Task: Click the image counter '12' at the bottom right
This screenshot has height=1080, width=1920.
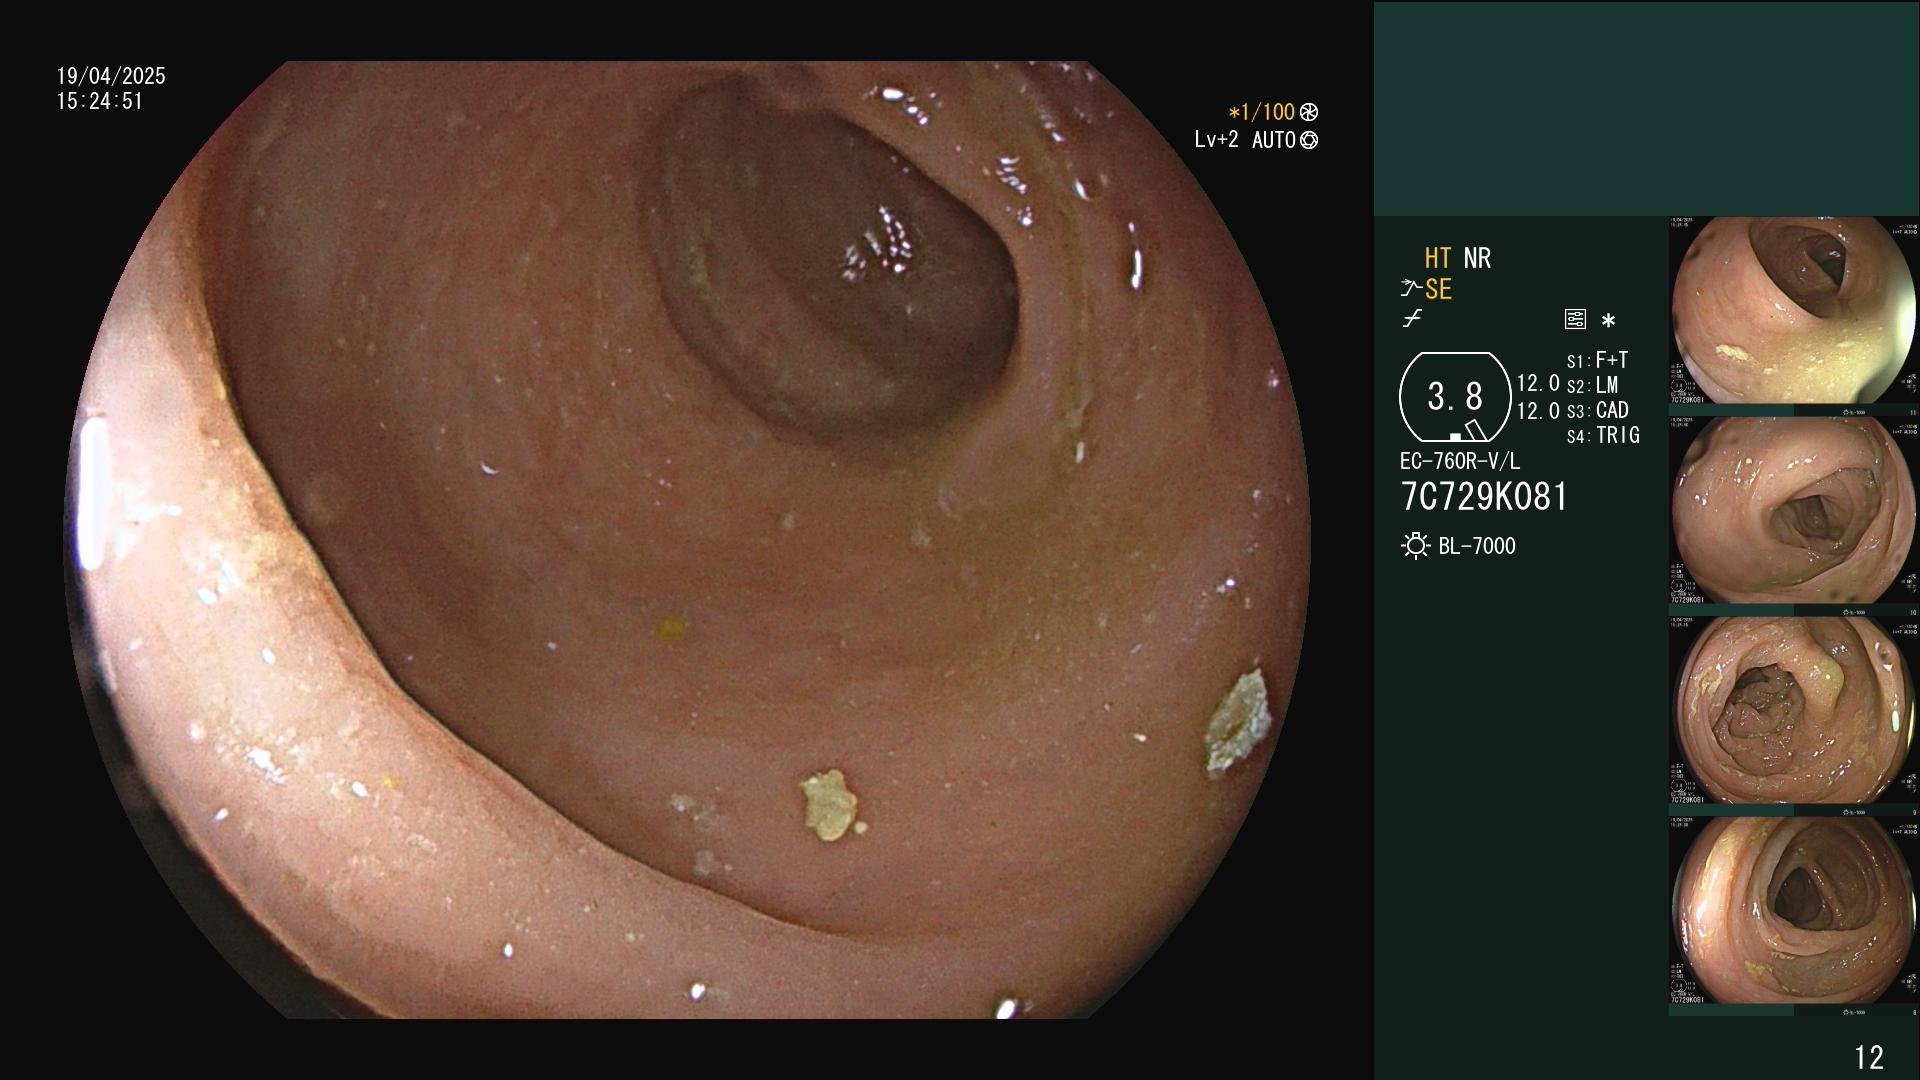Action: [1869, 1057]
